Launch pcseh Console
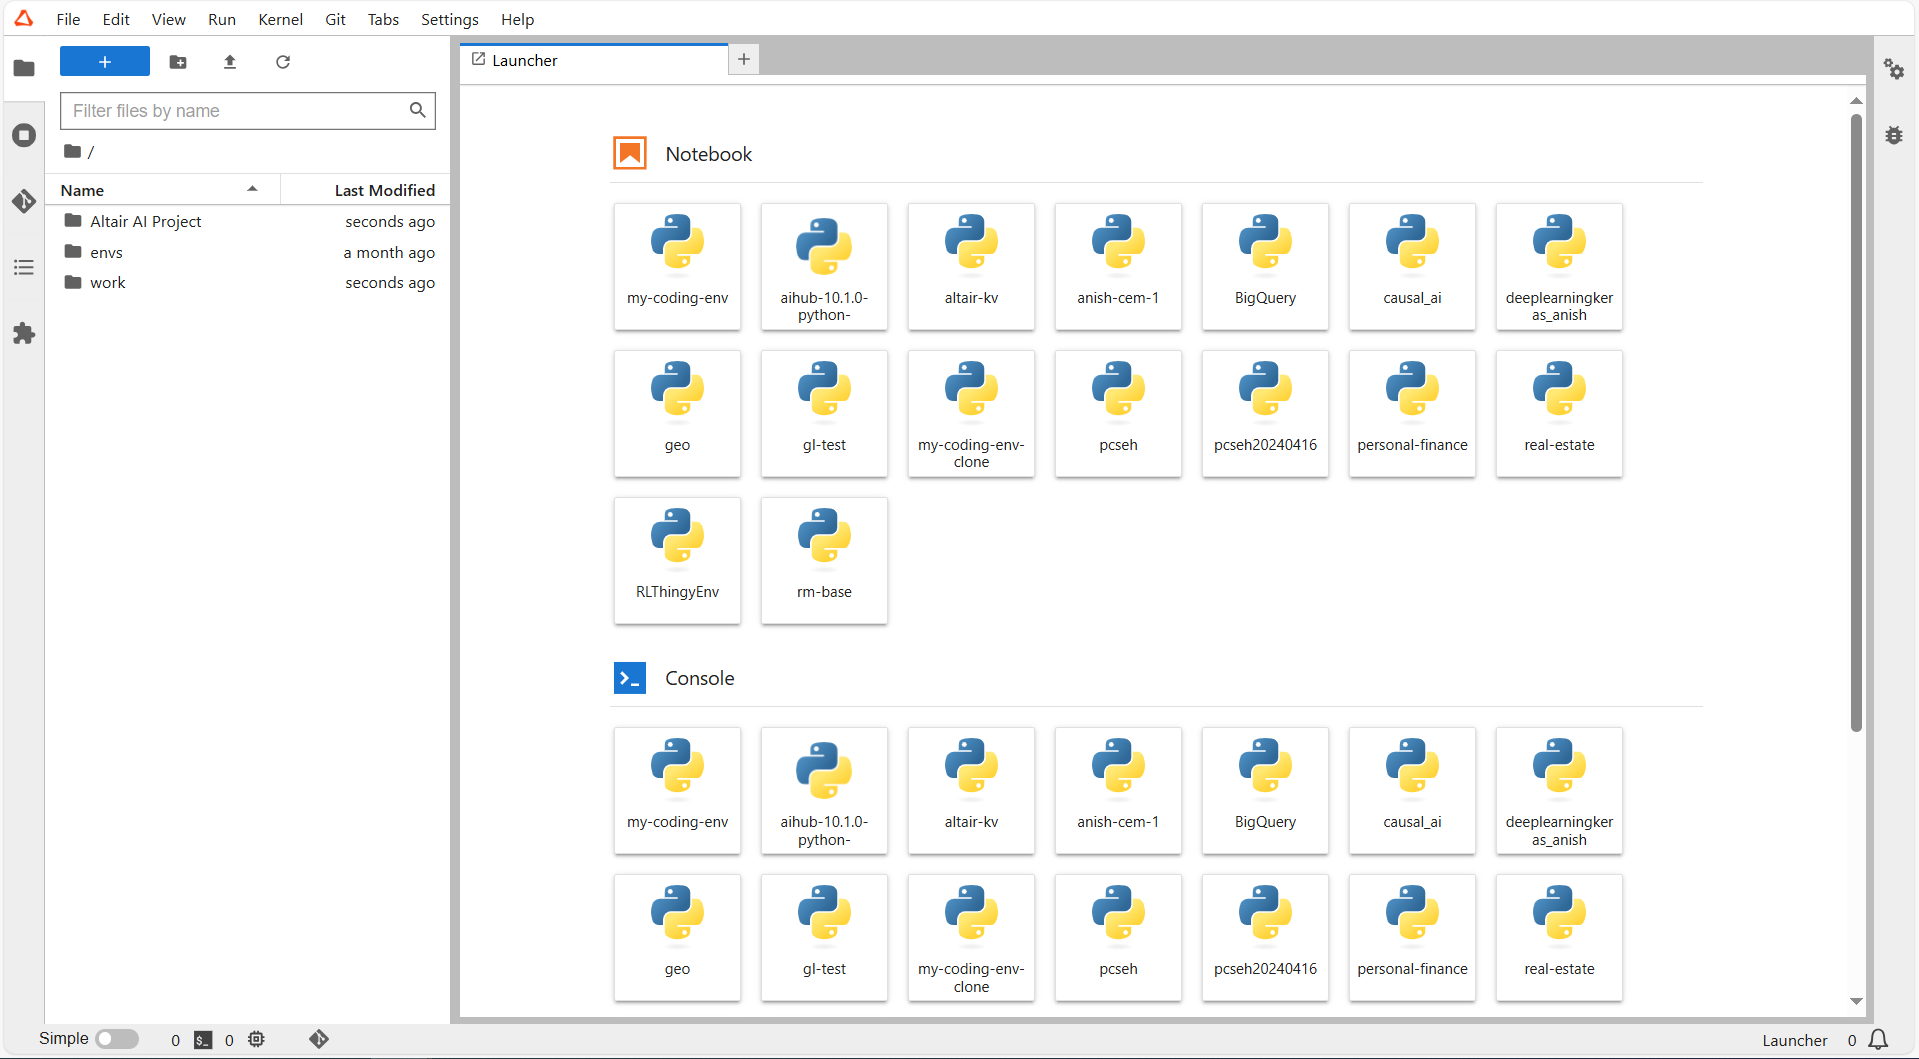Image resolution: width=1919 pixels, height=1059 pixels. click(1118, 938)
